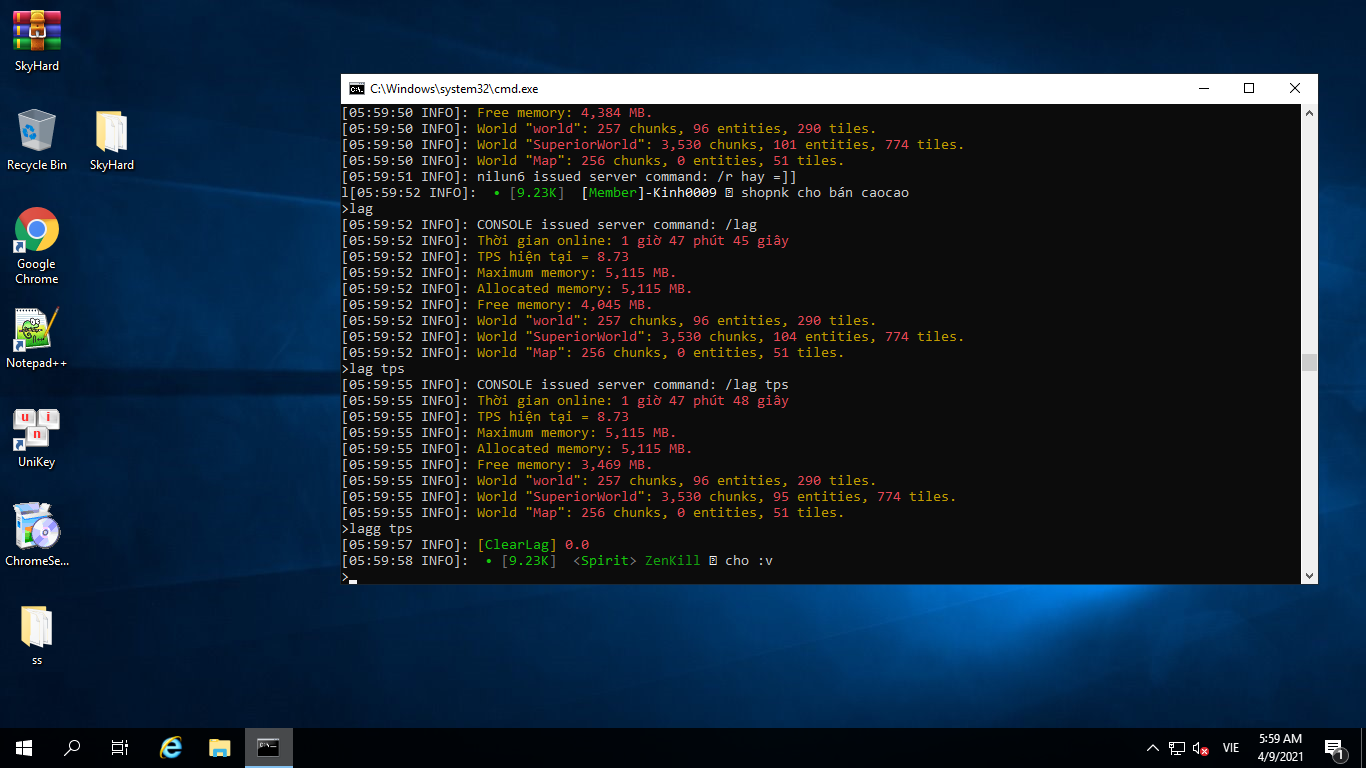Viewport: 1366px width, 768px height.
Task: Switch the VIE input language indicator
Action: [1231, 748]
